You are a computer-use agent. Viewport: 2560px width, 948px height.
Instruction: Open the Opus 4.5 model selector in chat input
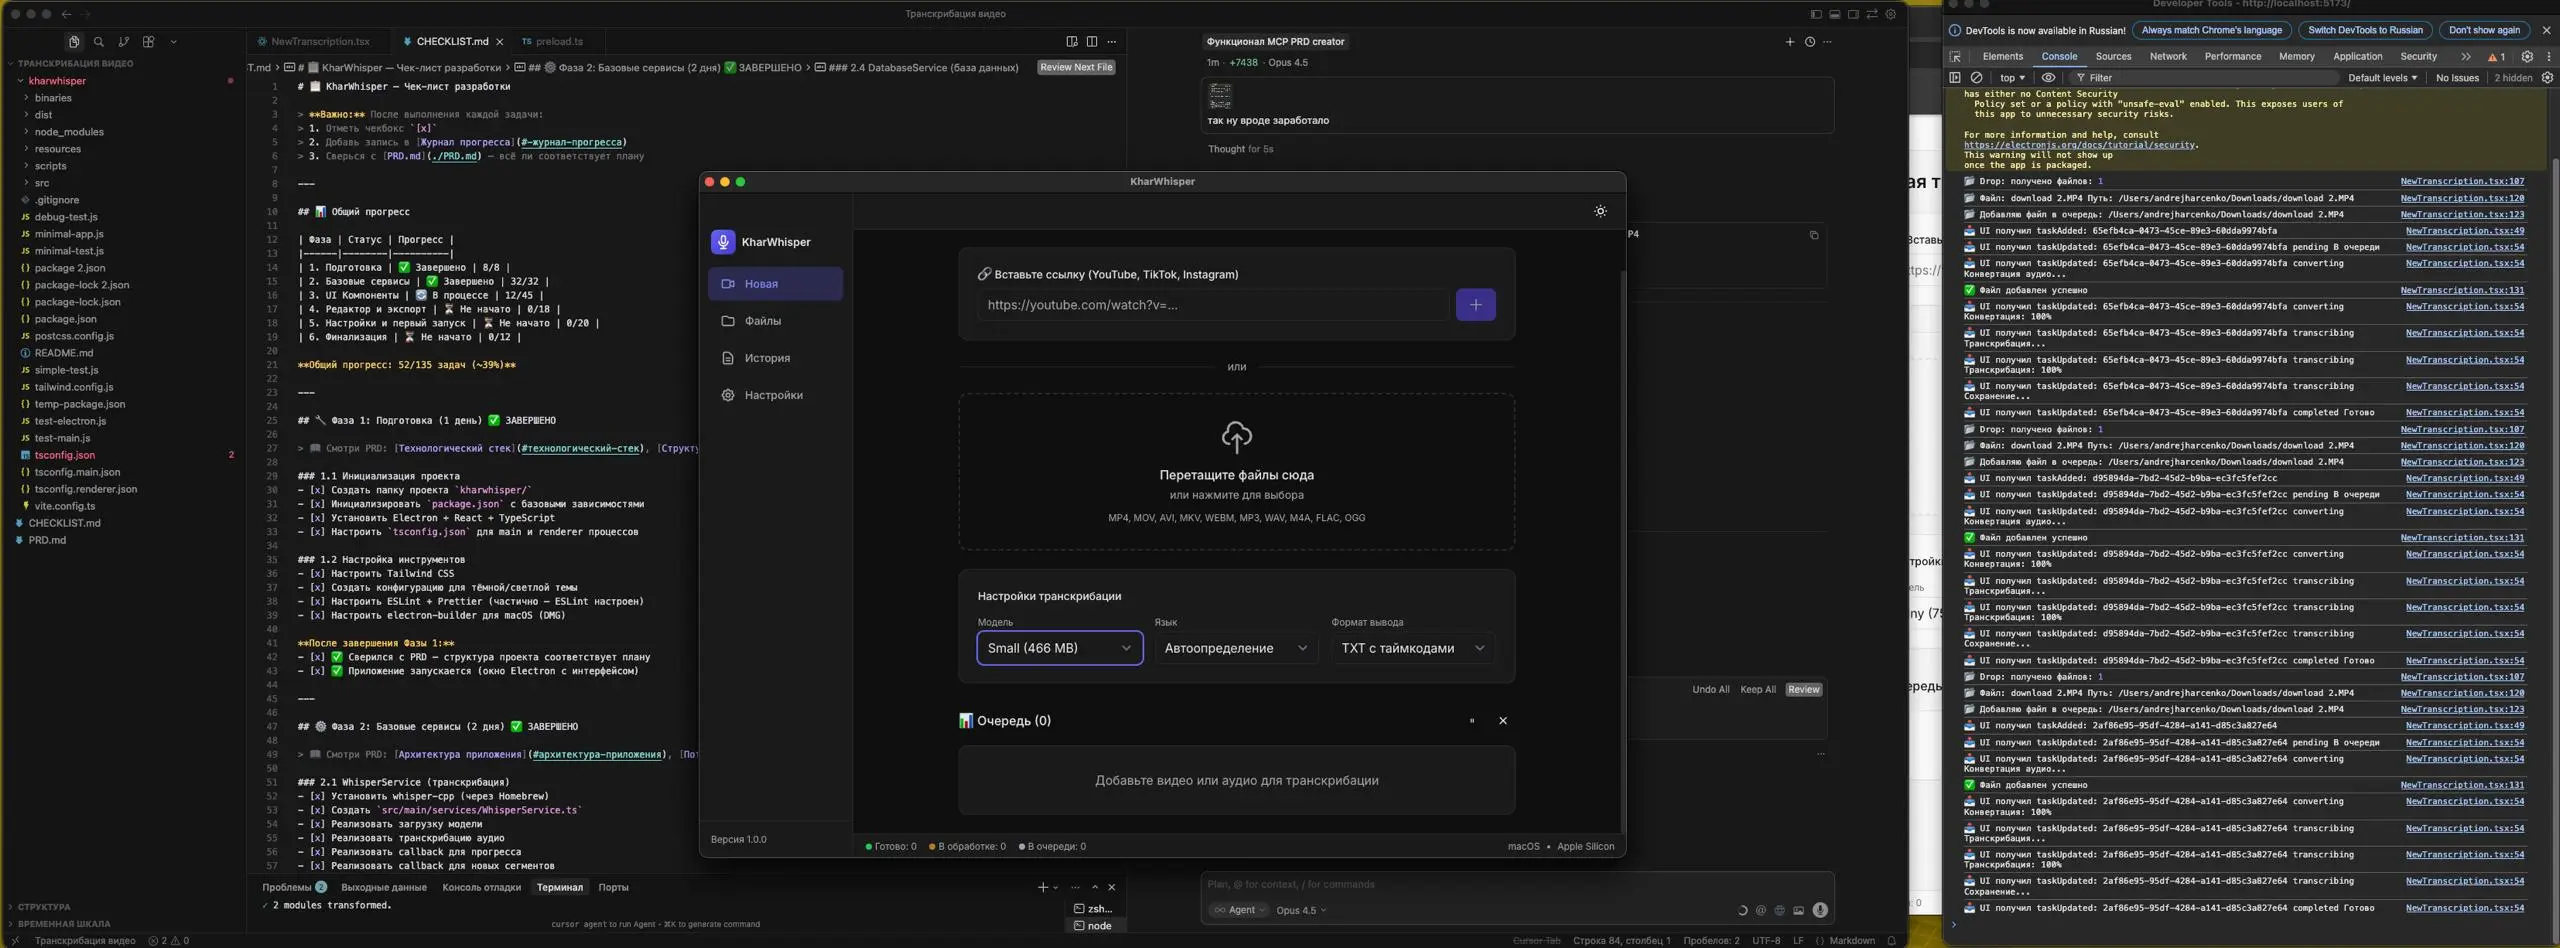1301,910
